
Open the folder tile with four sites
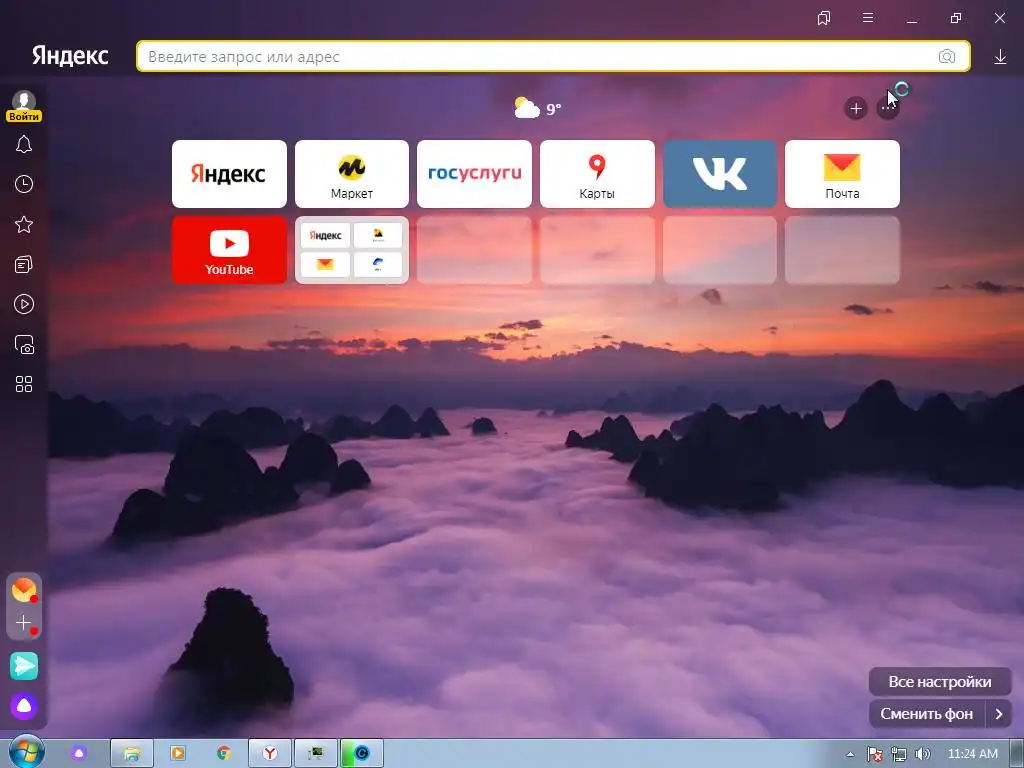[x=352, y=250]
